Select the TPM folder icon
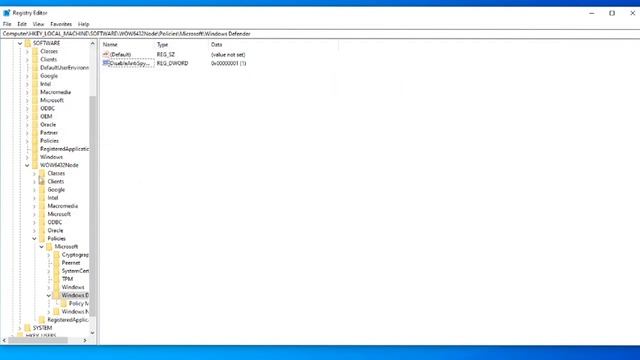Screen dimensions: 640x360 (x=57, y=279)
